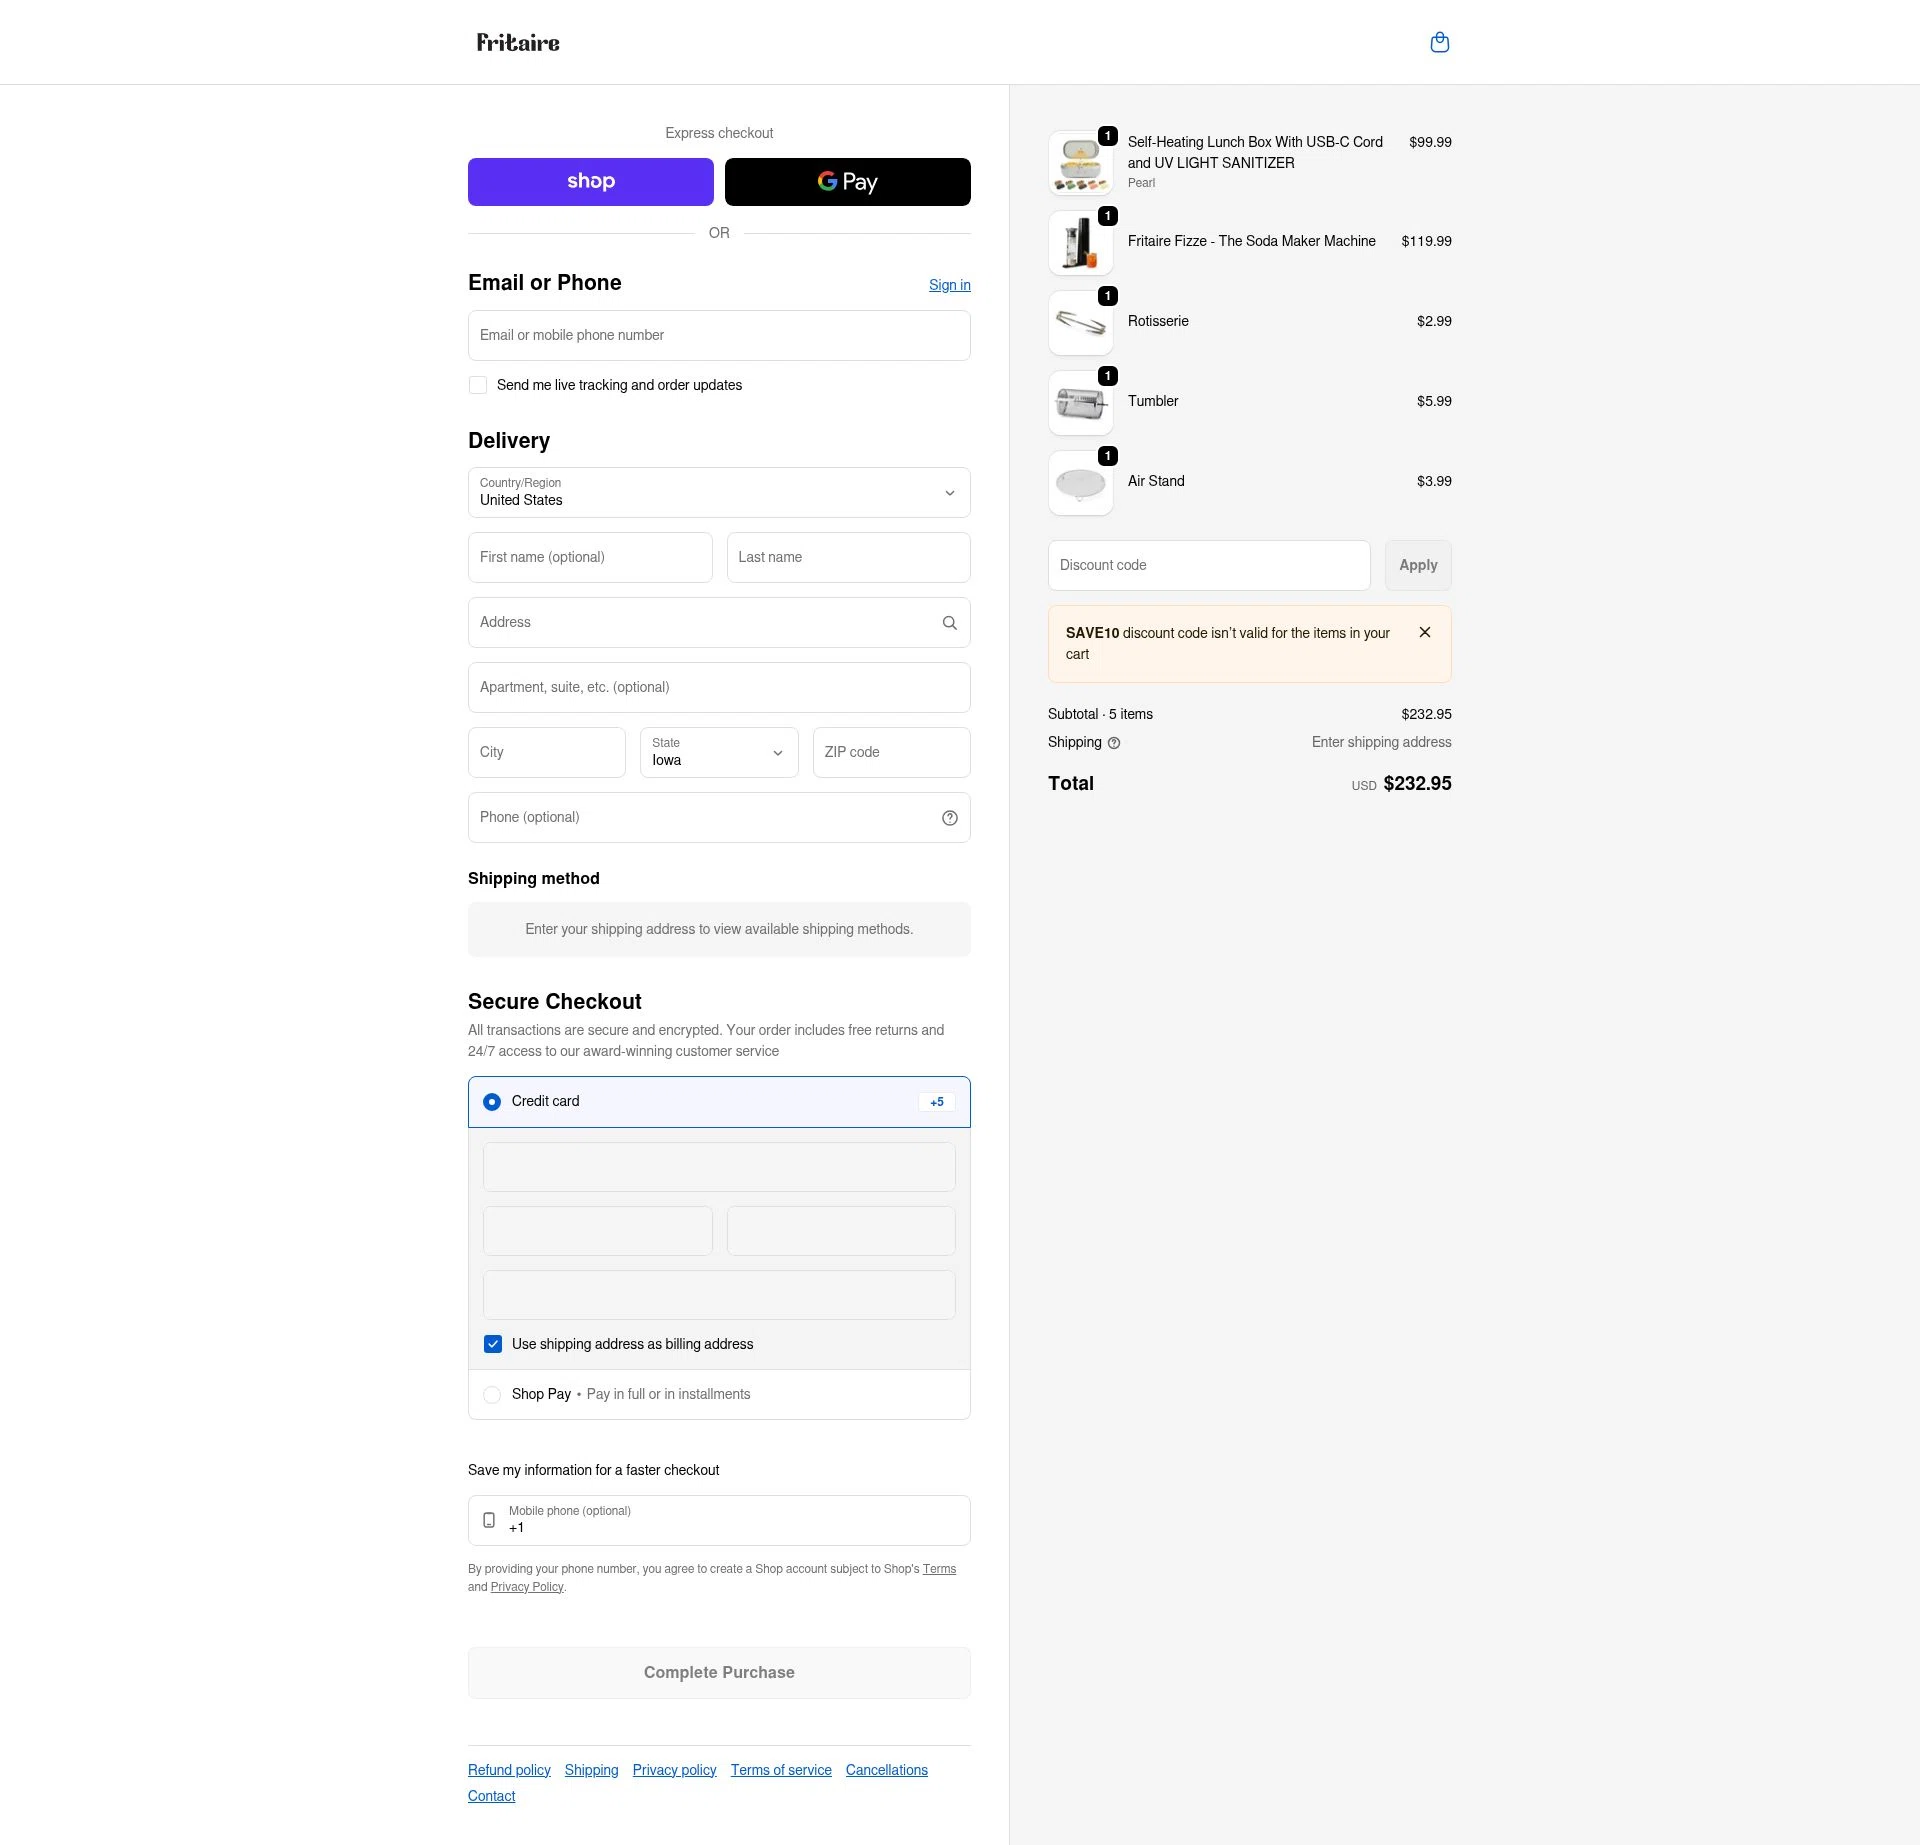Click the Google Pay express checkout button

pos(847,181)
